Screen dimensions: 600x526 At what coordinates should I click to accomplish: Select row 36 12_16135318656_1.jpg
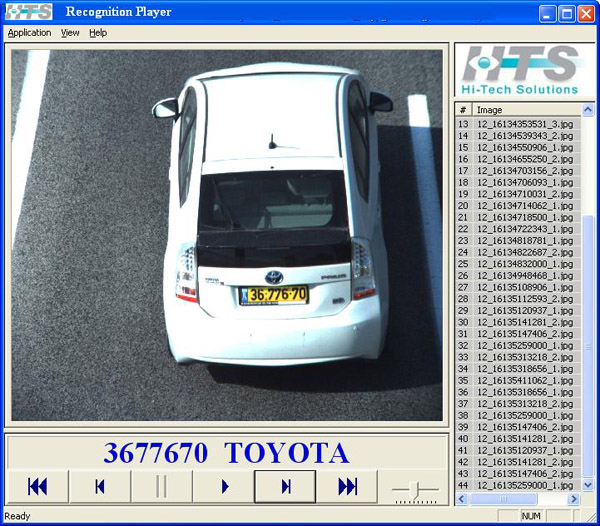click(x=518, y=392)
